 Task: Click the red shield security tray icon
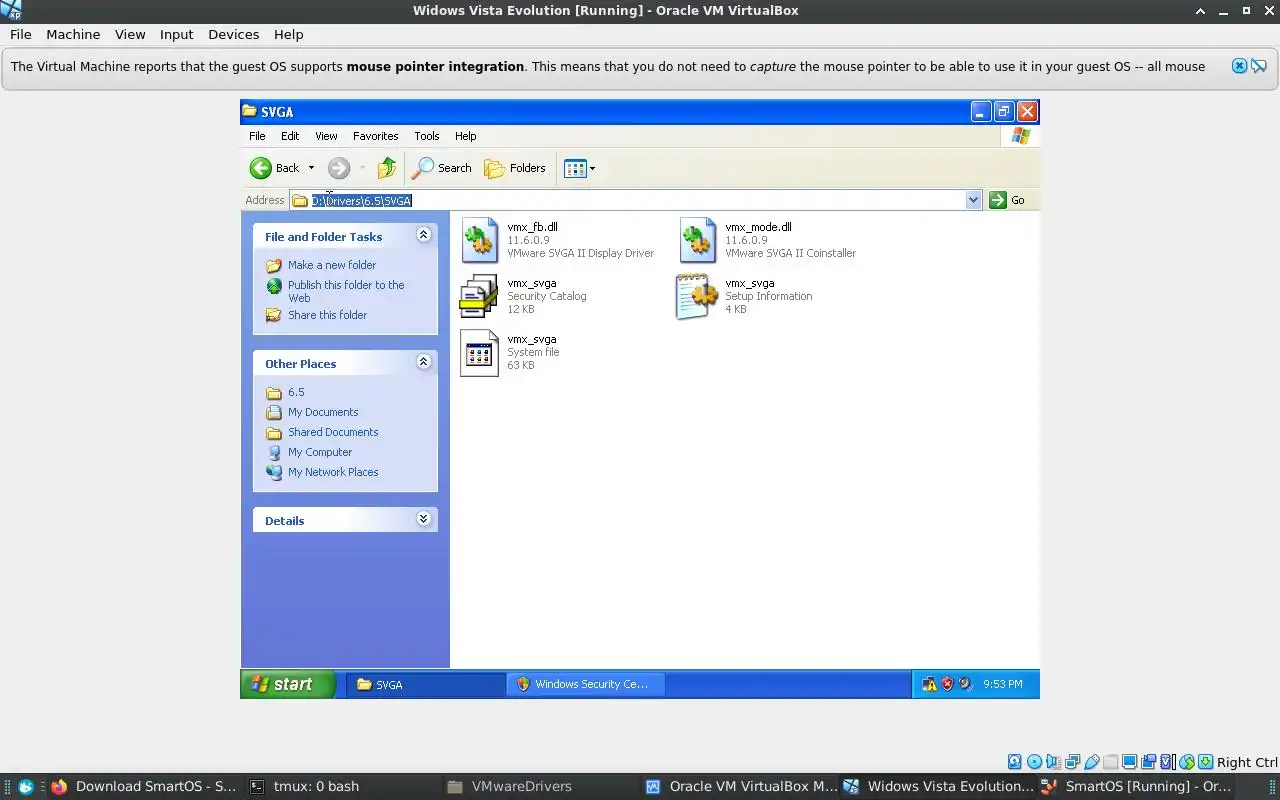(947, 684)
